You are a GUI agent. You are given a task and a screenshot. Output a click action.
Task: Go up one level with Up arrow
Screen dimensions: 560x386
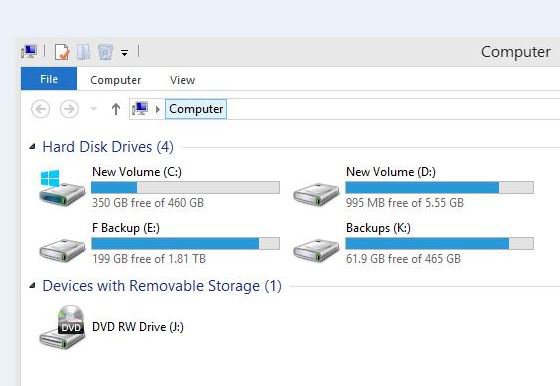tap(115, 109)
